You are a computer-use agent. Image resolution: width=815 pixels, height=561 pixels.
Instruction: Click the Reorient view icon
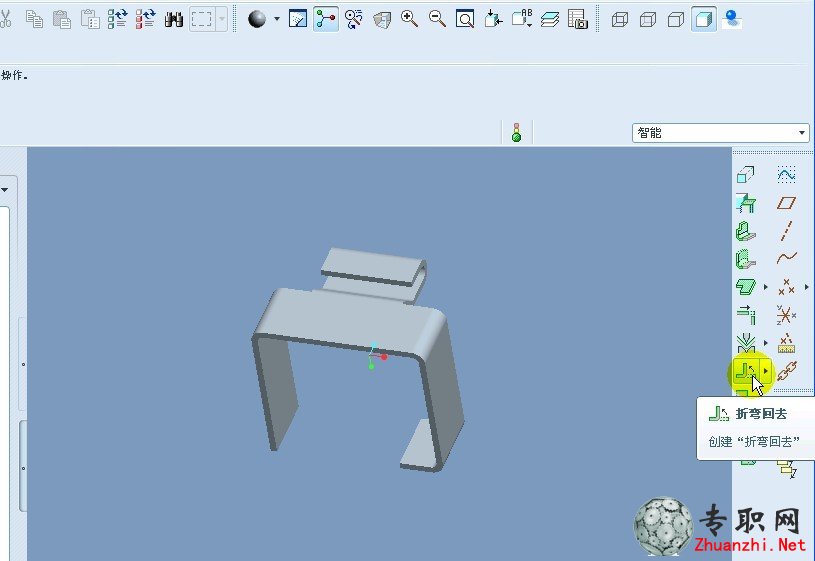[x=493, y=19]
